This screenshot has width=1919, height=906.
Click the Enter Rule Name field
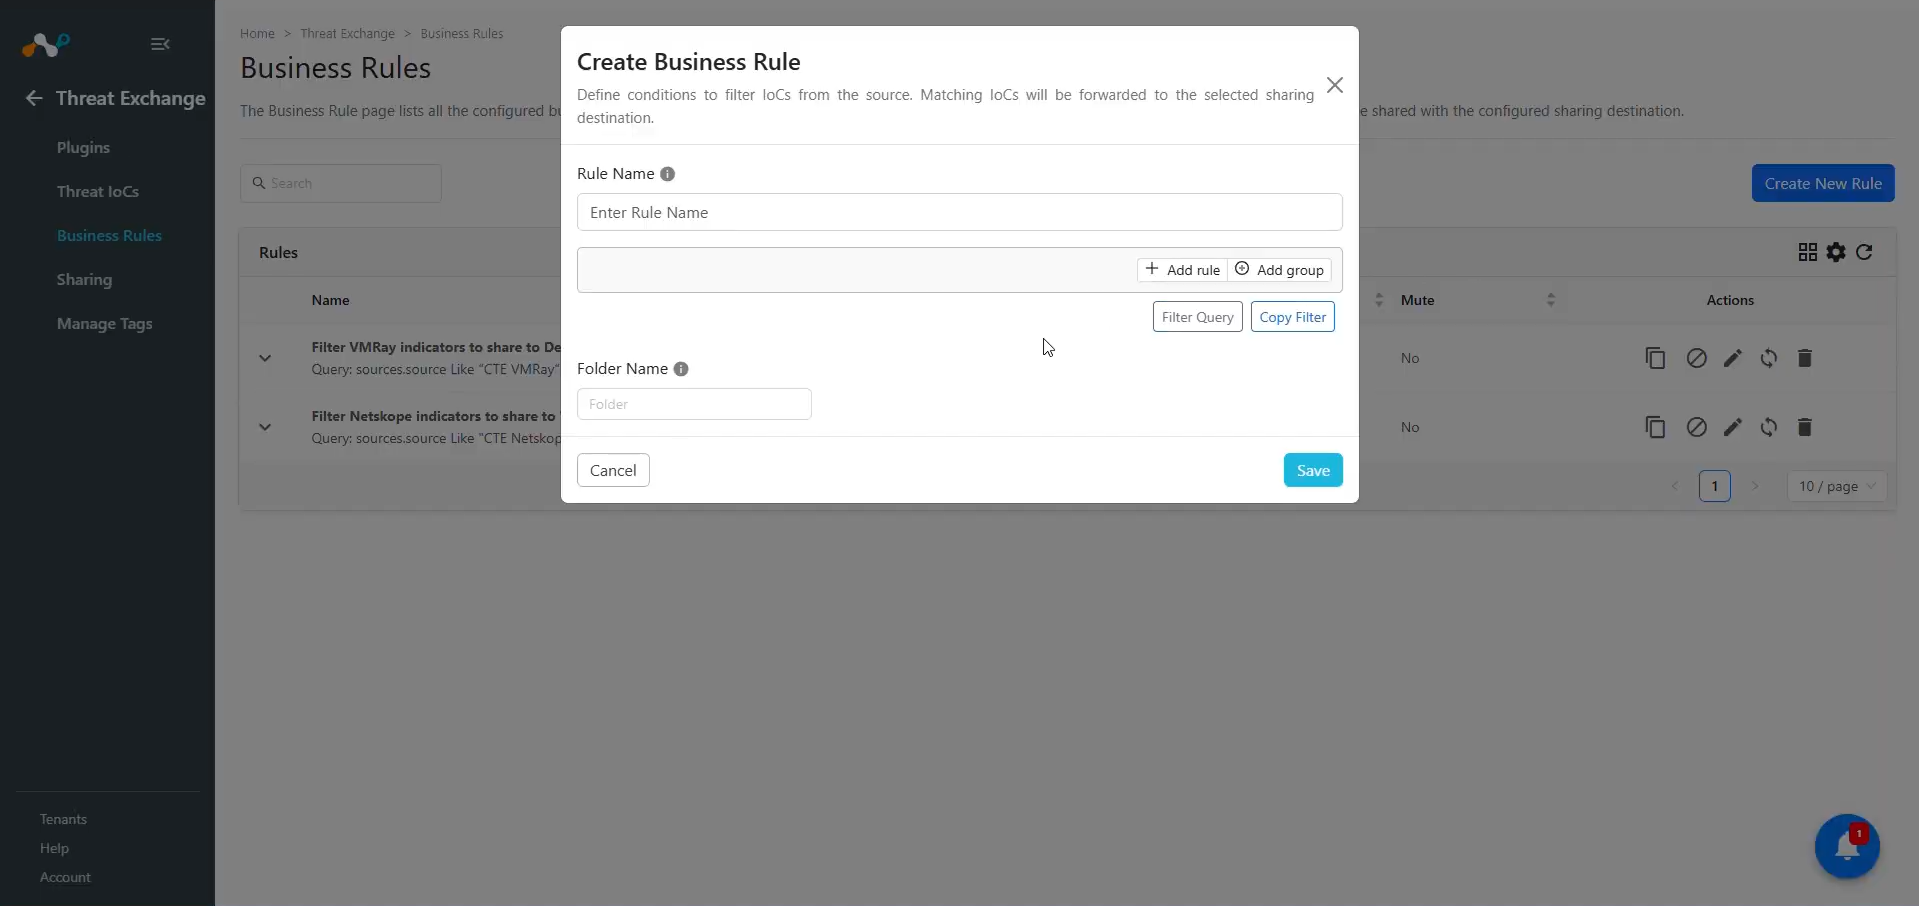click(x=959, y=212)
